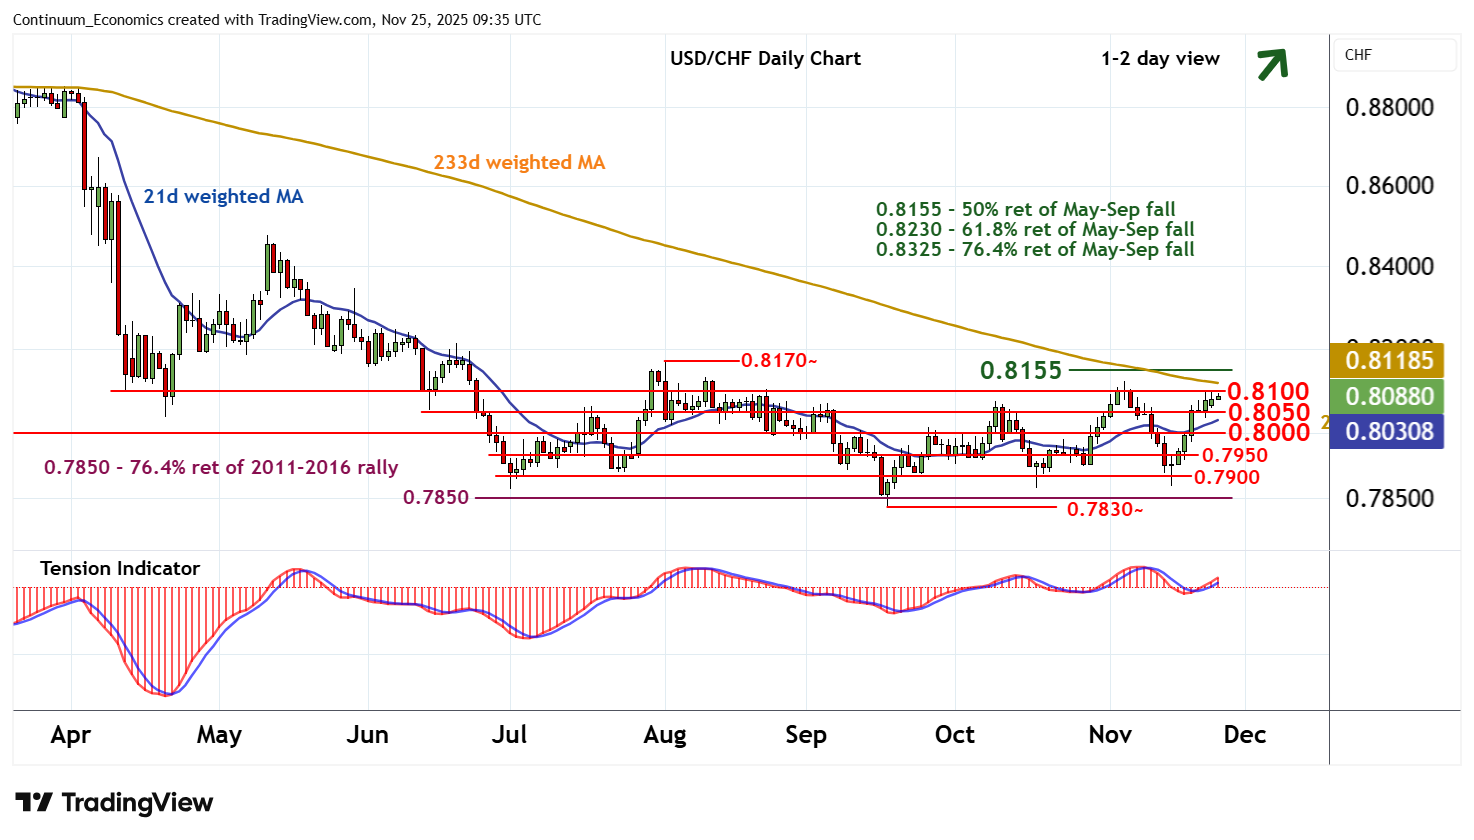This screenshot has height=840, width=1474.
Task: Click the Aug marker on time axis
Action: tap(665, 735)
